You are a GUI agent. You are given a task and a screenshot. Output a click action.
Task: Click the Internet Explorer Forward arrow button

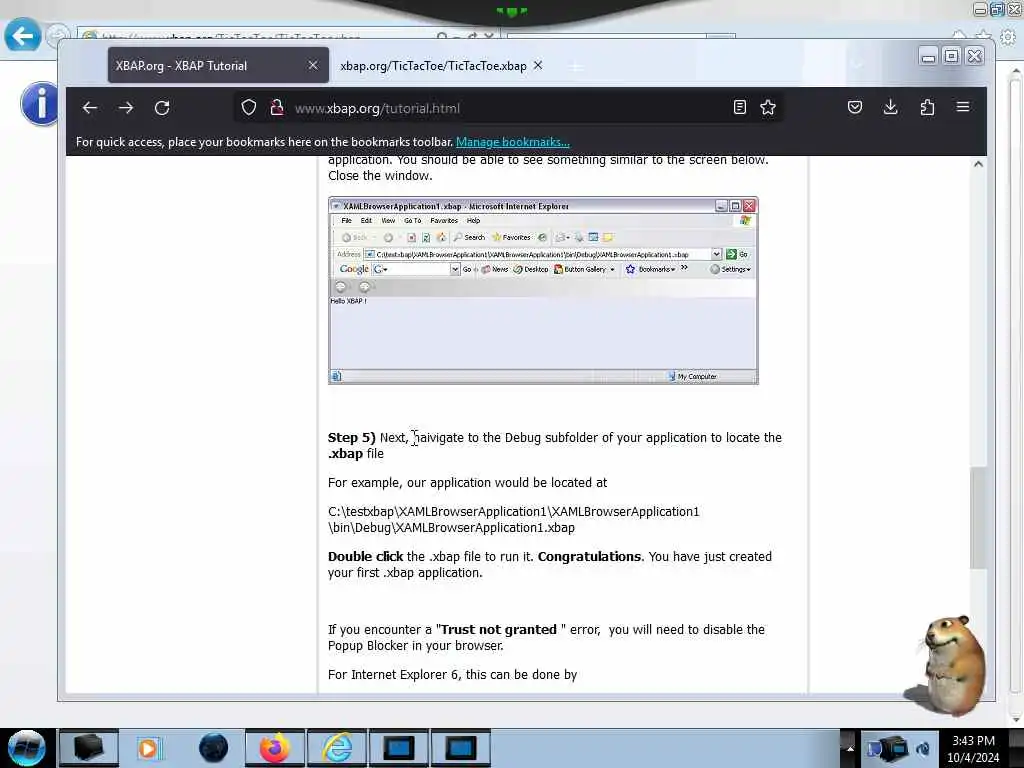[x=57, y=36]
